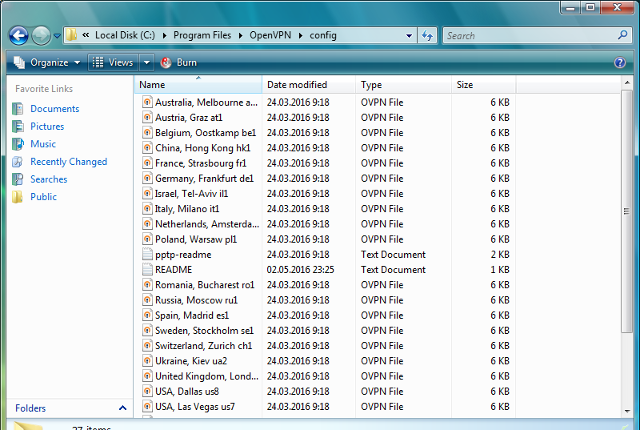Click the Refresh button in address bar
Image resolution: width=640 pixels, height=430 pixels.
click(x=427, y=36)
